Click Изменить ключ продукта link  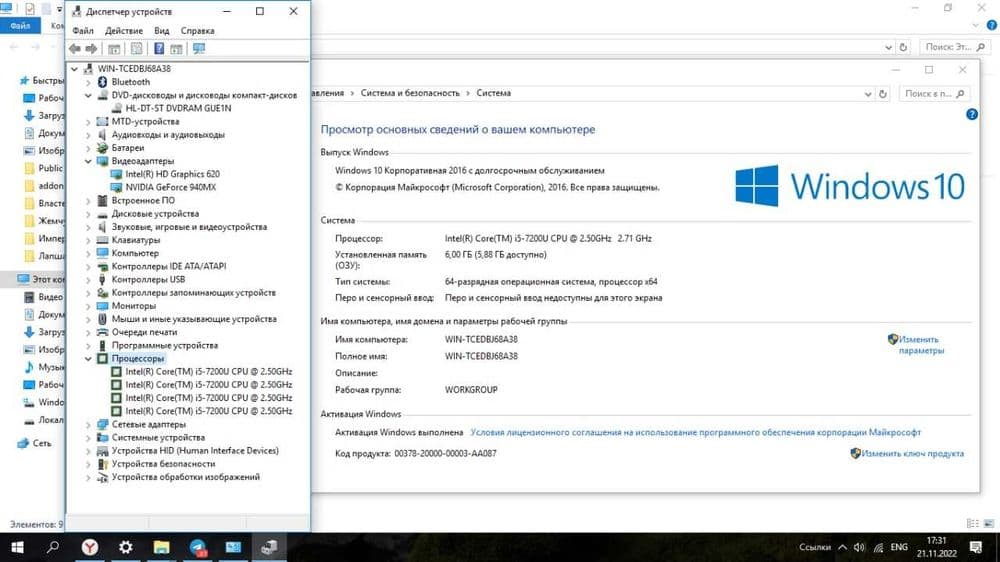click(x=913, y=454)
